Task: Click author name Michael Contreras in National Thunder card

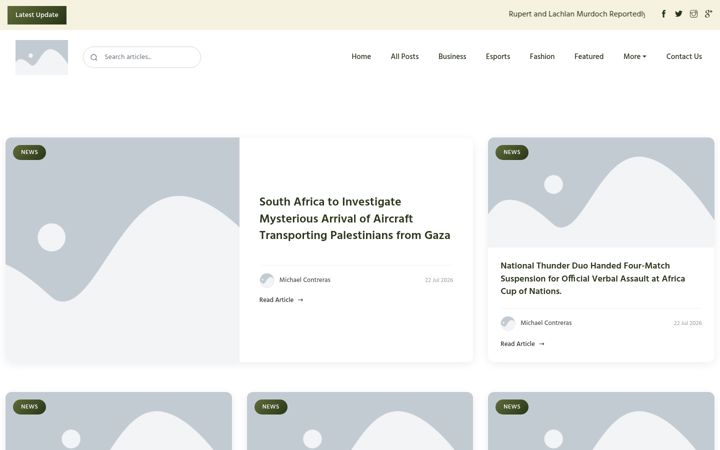Action: (546, 323)
